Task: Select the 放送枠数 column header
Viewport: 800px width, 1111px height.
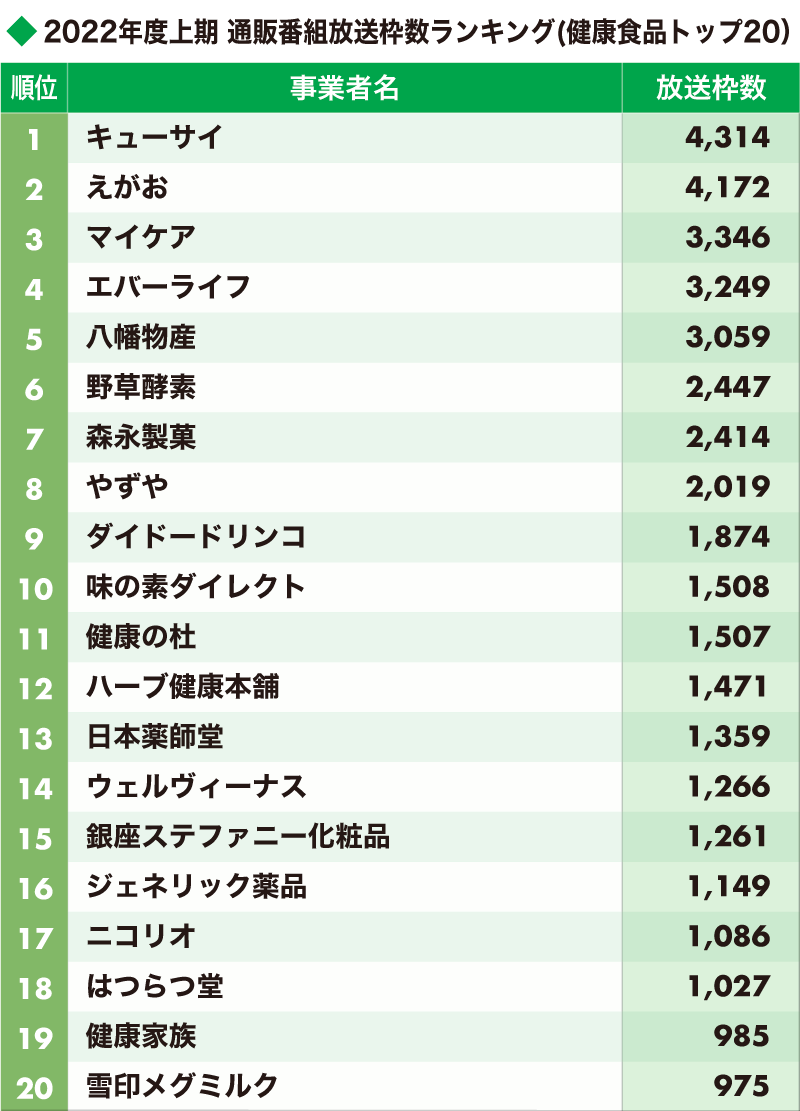Action: coord(711,88)
